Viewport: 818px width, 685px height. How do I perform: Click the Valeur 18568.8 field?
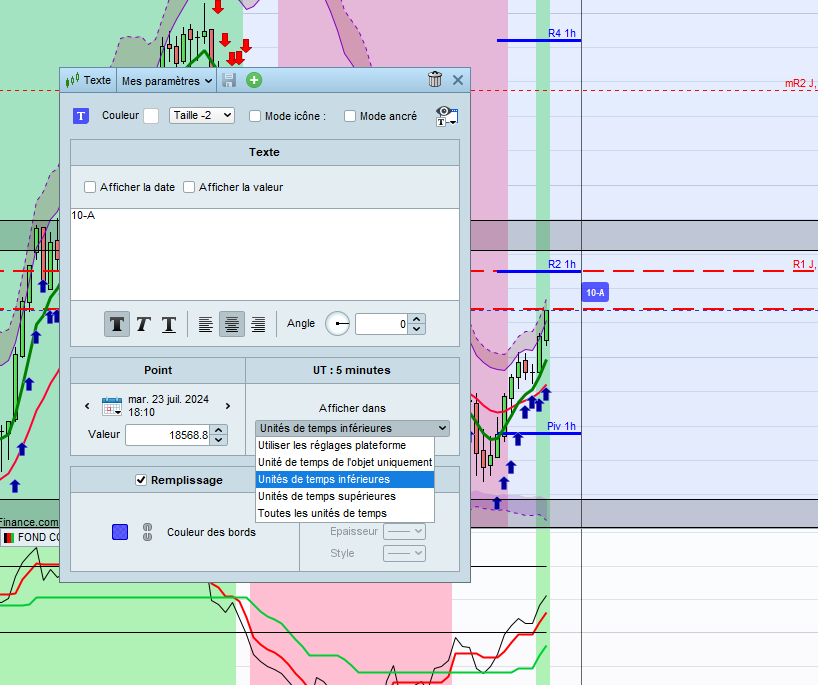(x=169, y=435)
